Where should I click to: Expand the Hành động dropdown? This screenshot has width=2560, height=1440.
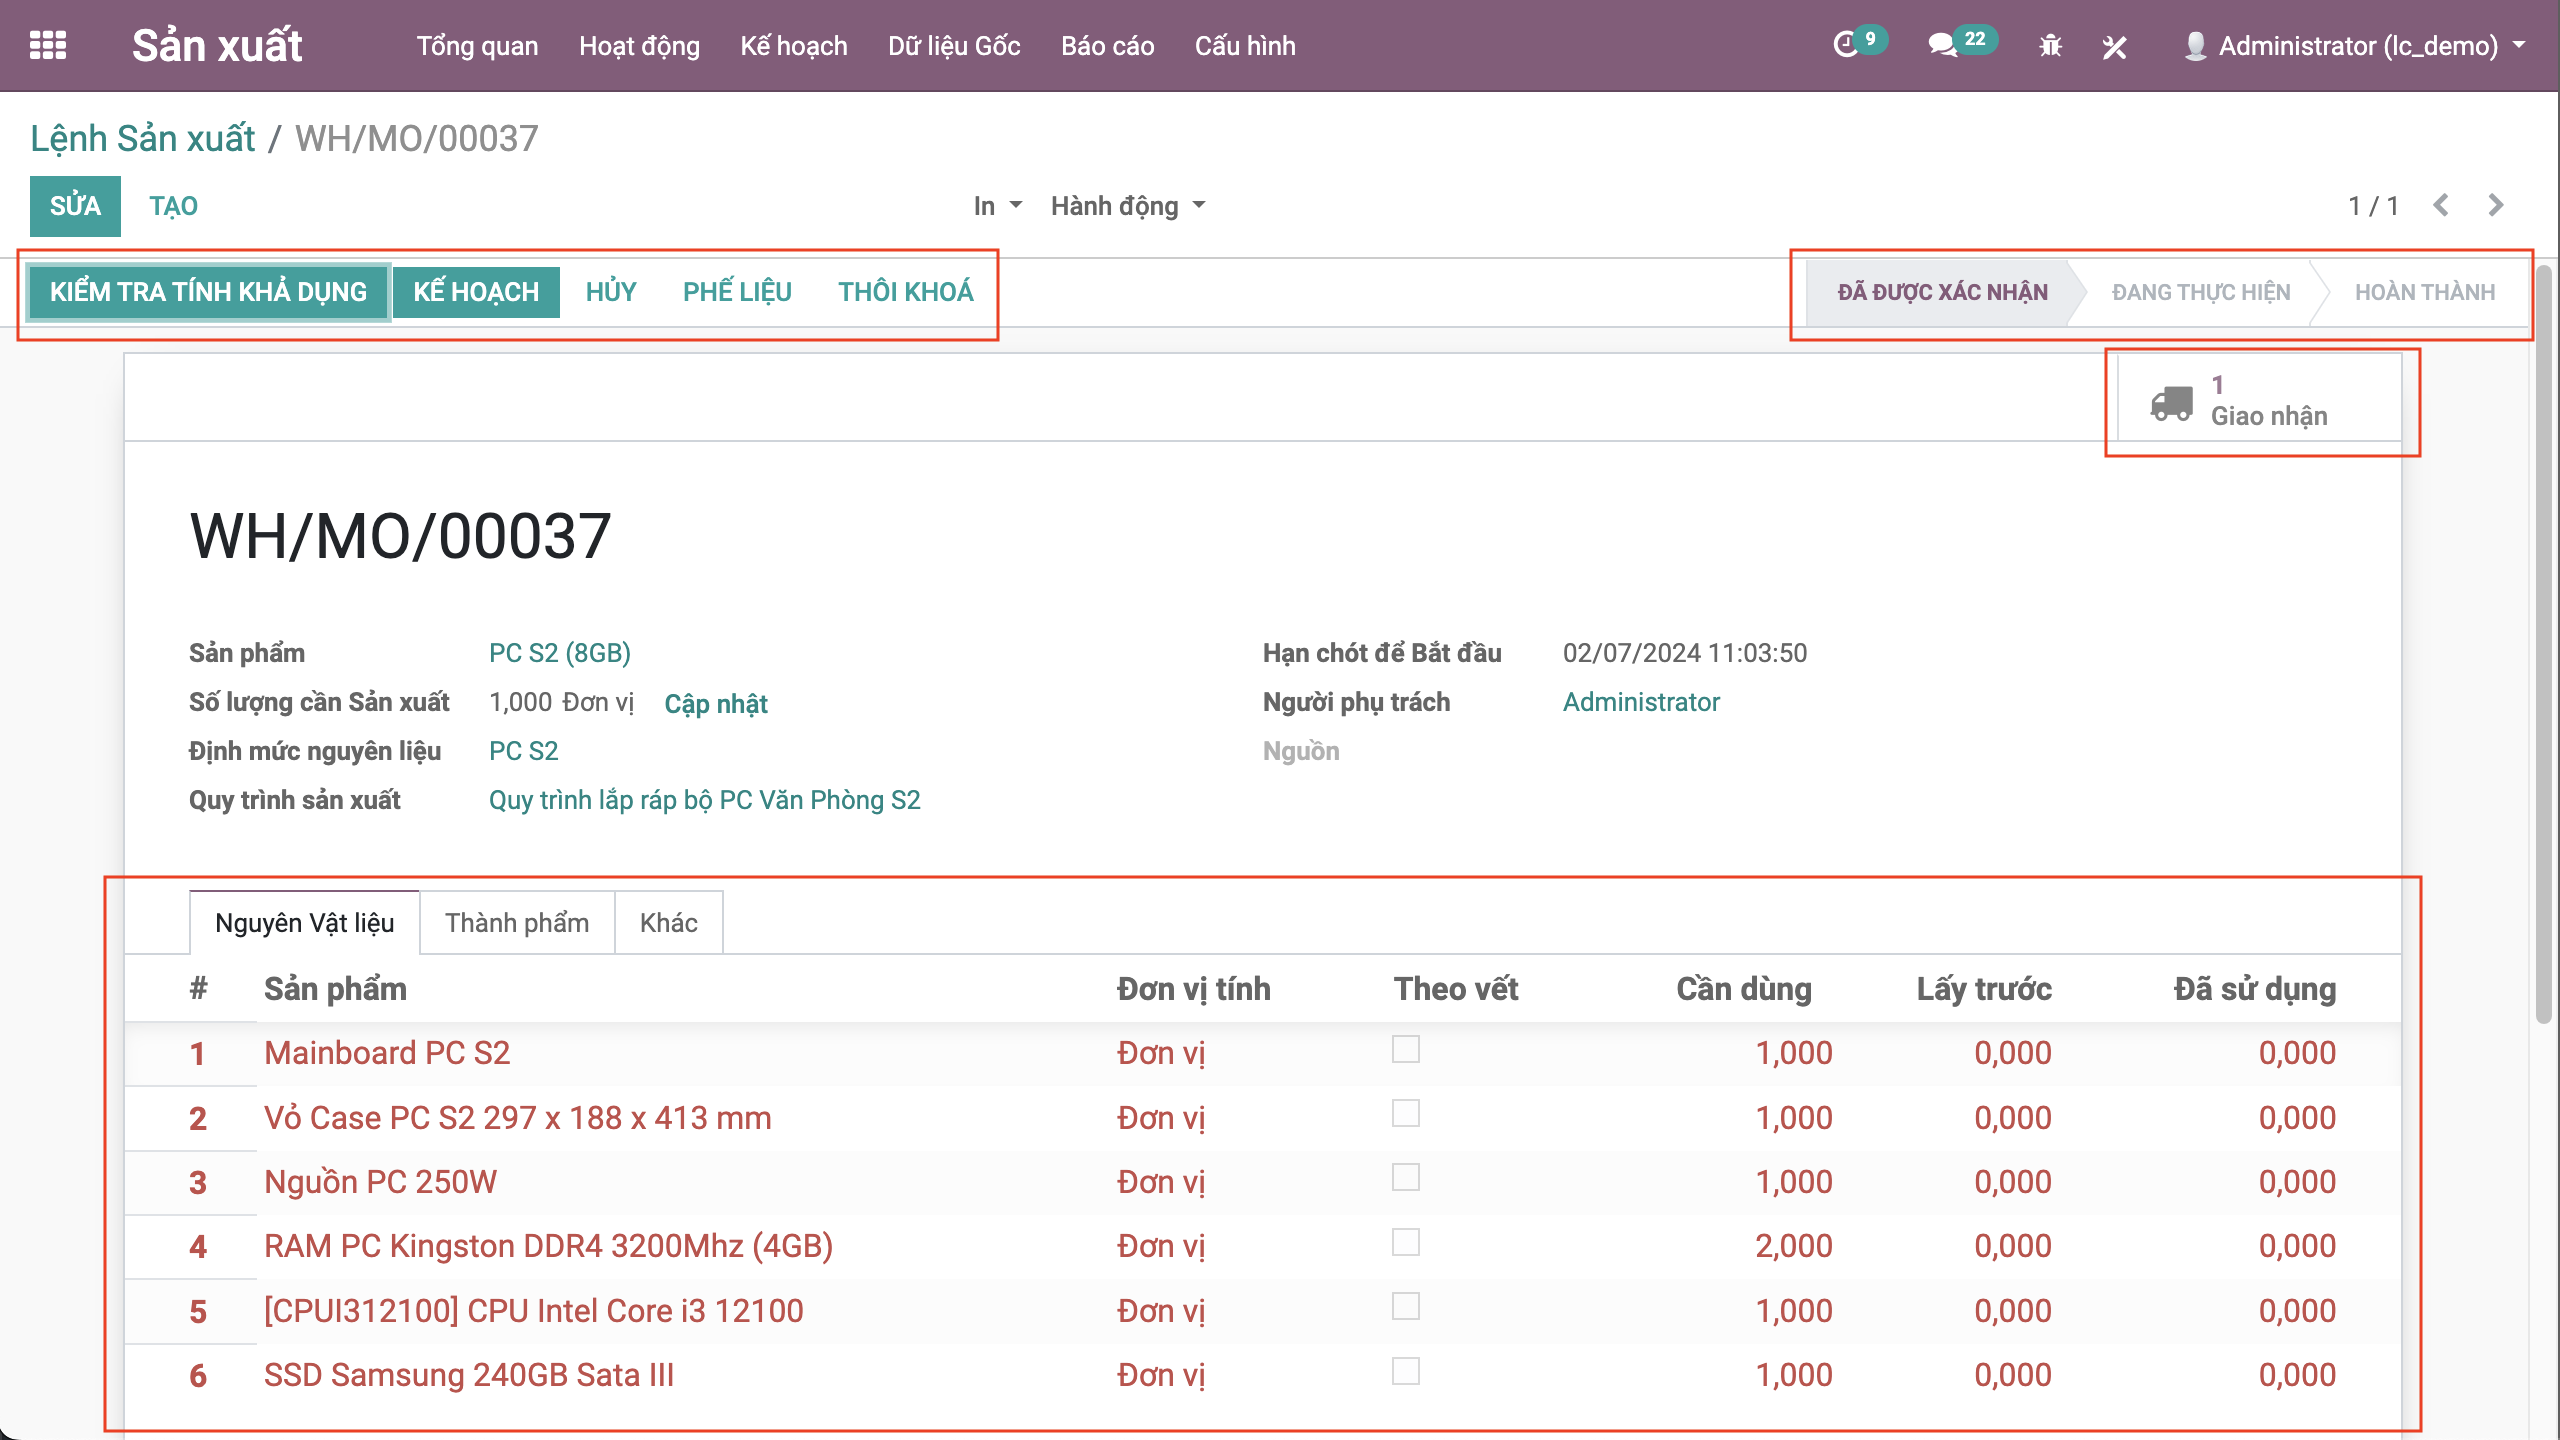[x=1127, y=206]
